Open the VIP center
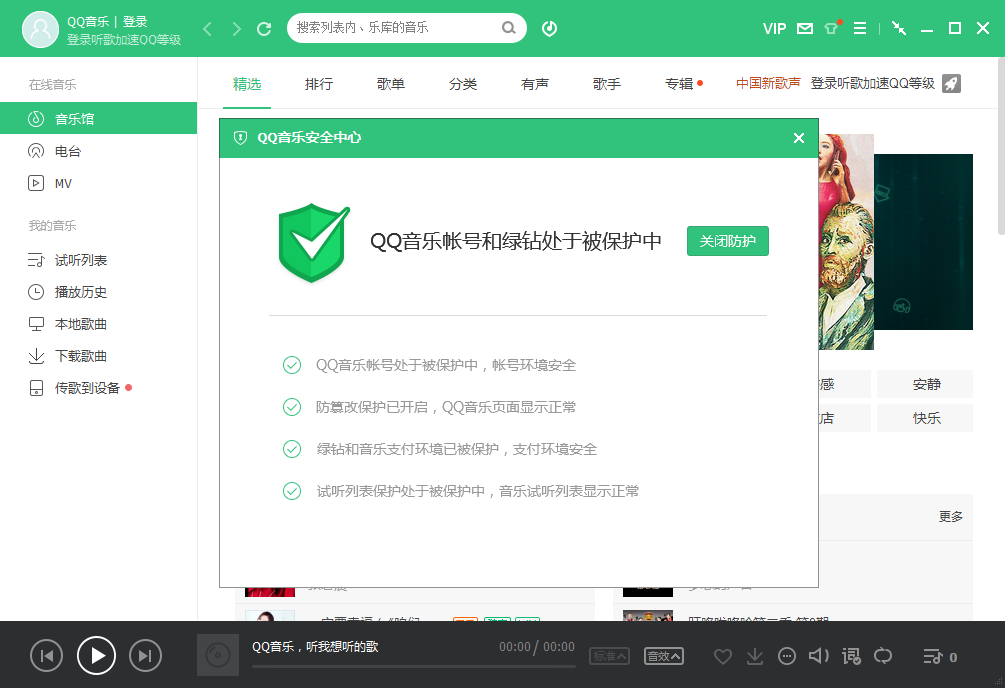The width and height of the screenshot is (1005, 688). [x=774, y=29]
